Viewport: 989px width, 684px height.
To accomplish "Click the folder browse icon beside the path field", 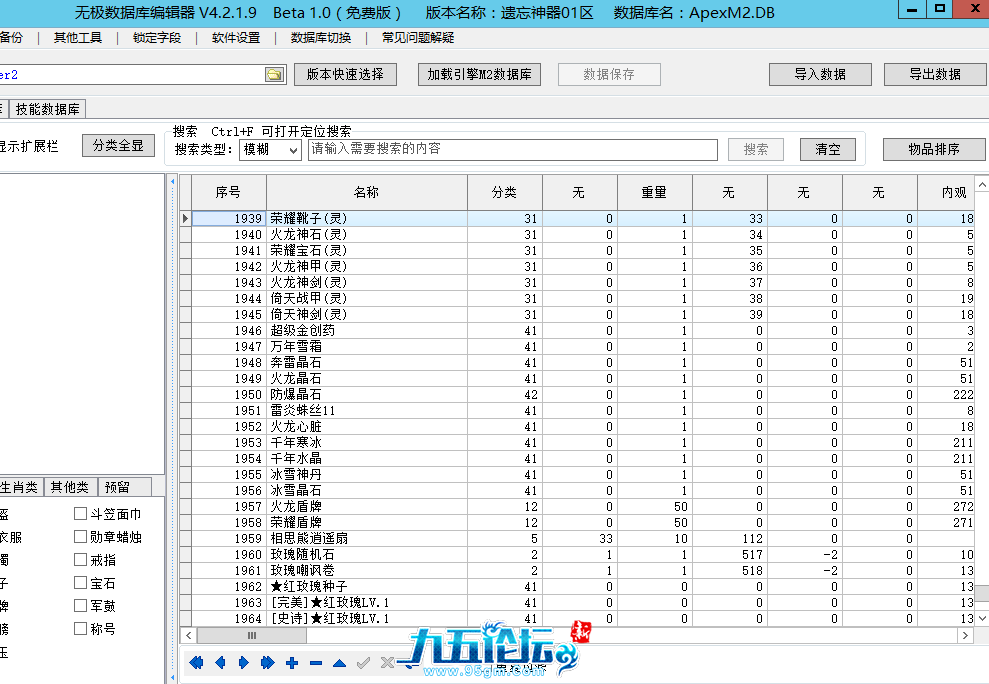I will click(x=274, y=75).
